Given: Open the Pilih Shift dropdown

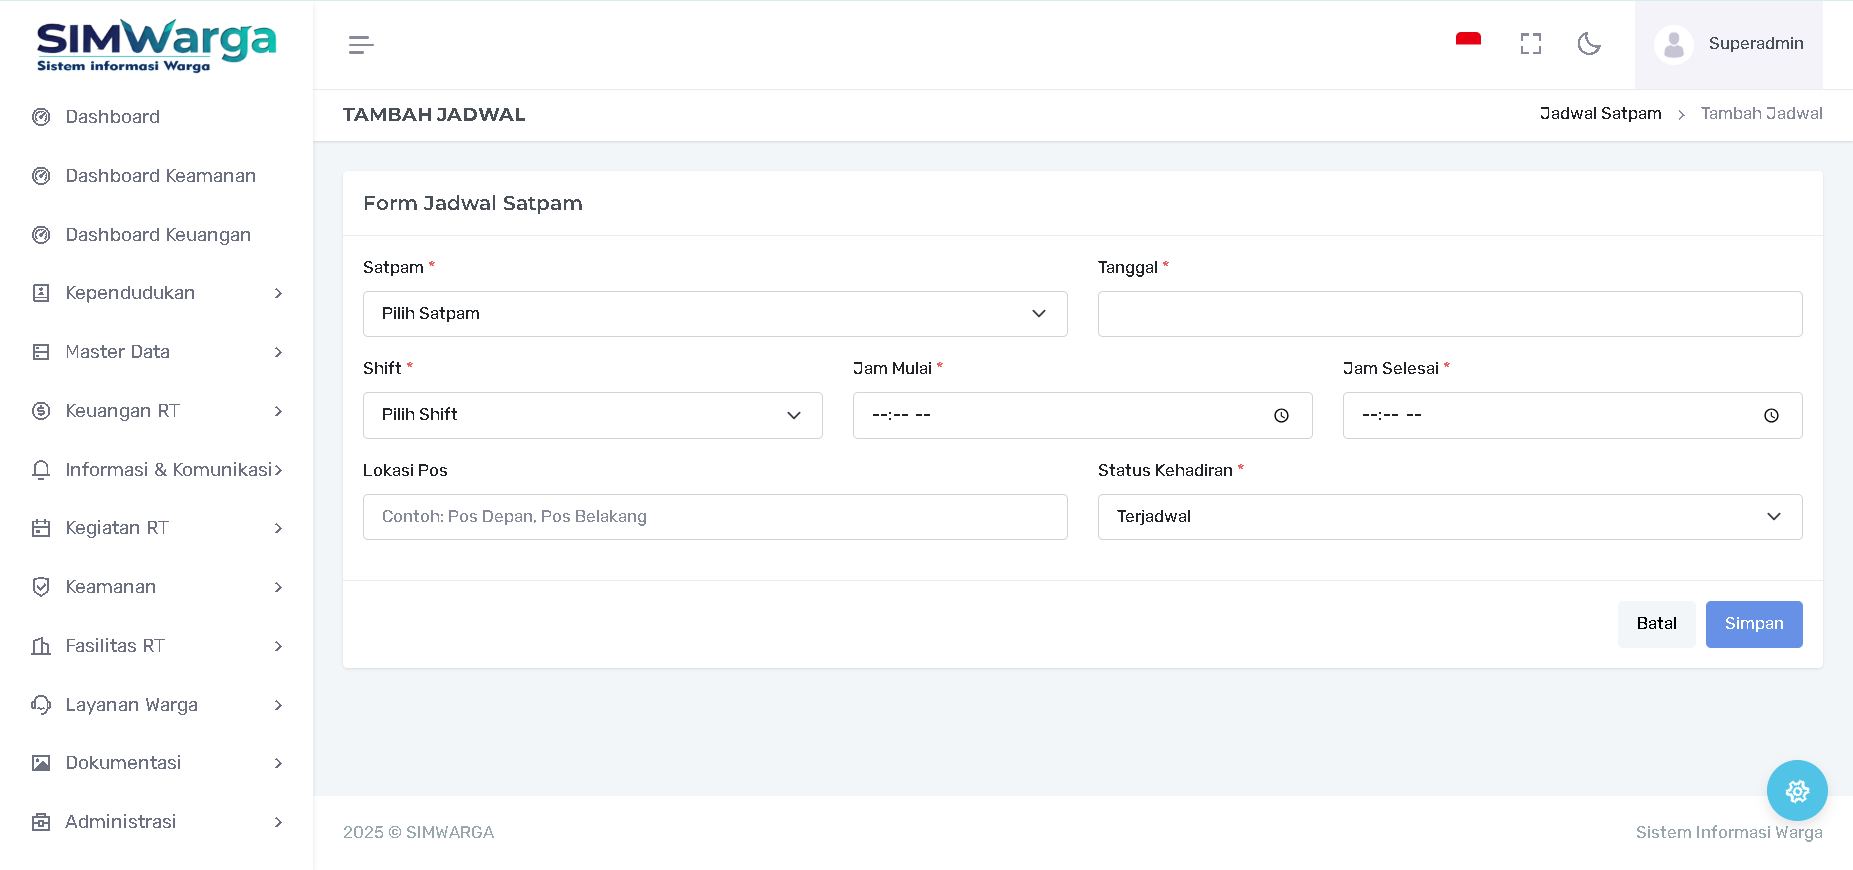Looking at the screenshot, I should 592,415.
